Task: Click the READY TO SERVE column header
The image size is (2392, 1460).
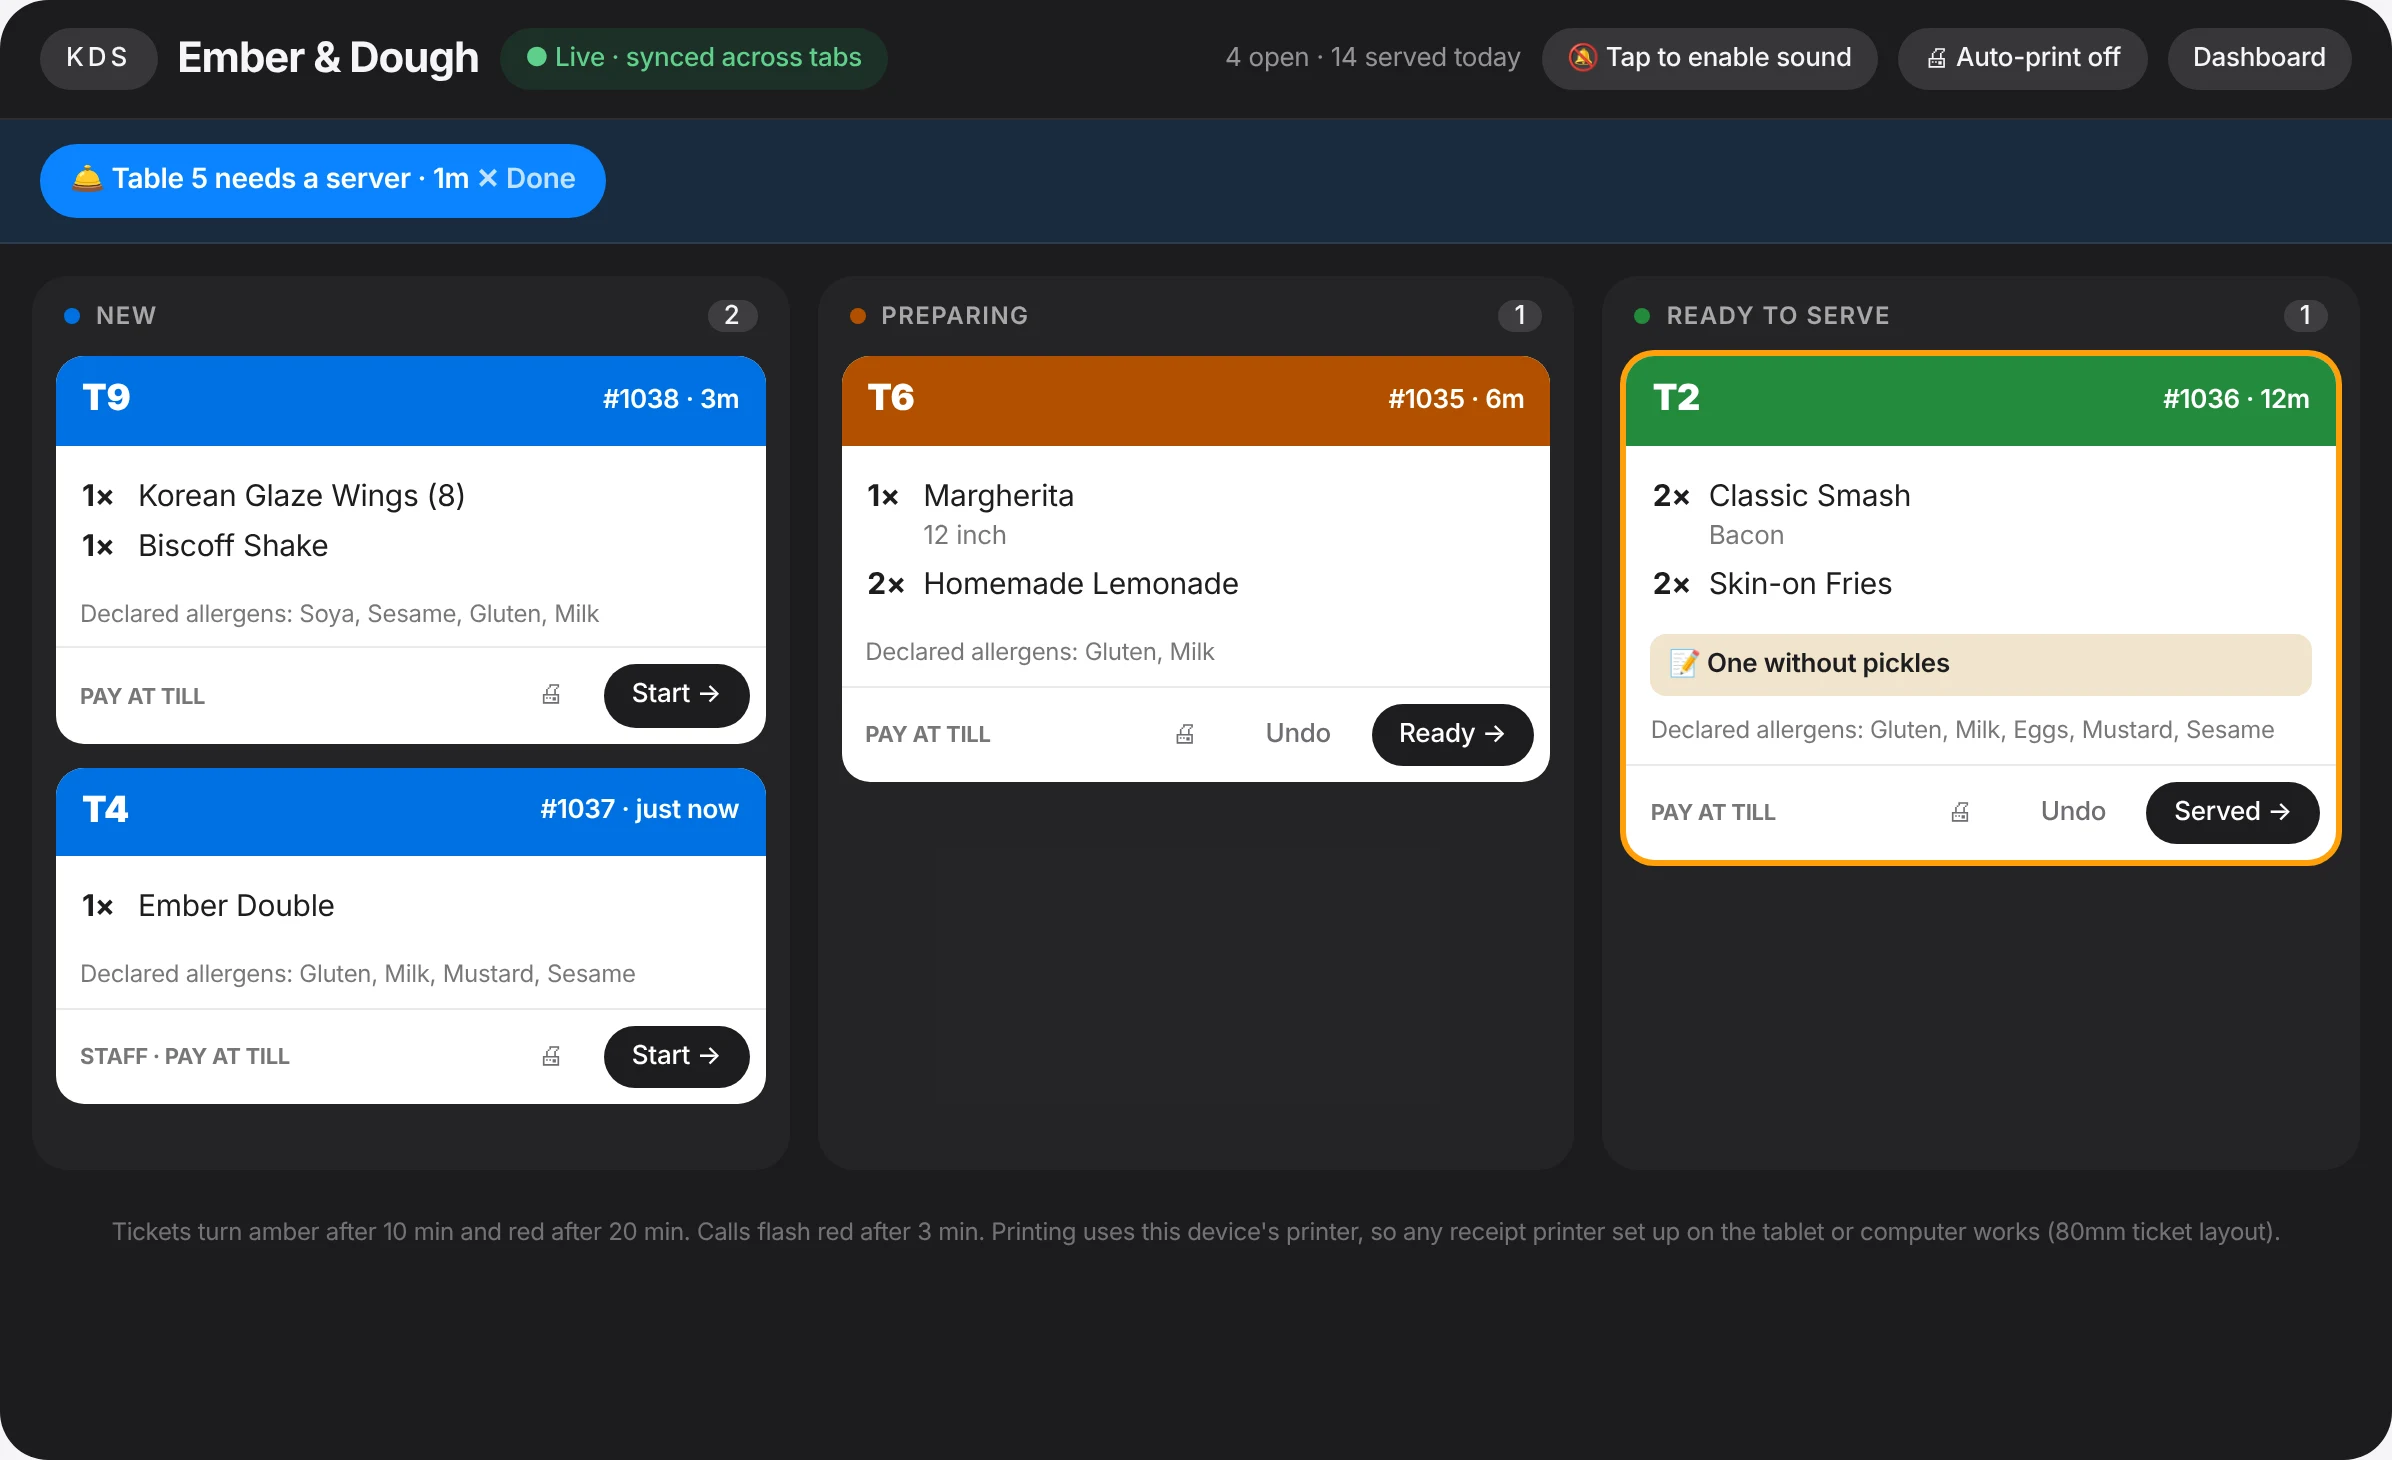Action: (1778, 316)
